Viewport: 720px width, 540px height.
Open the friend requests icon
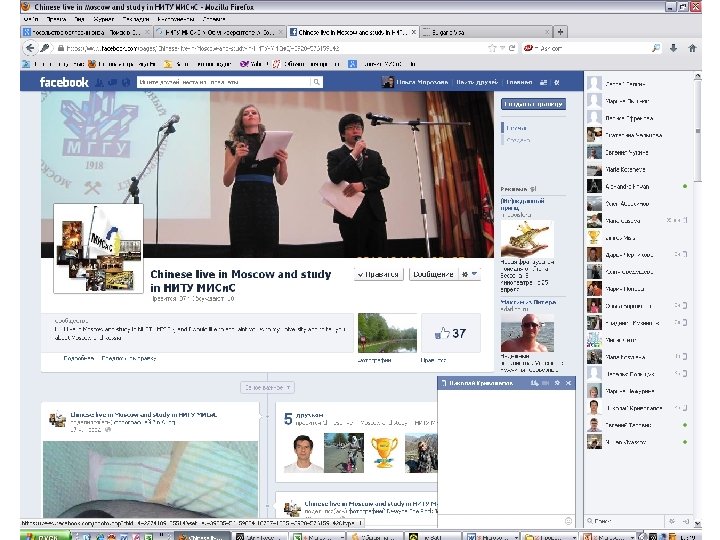click(x=99, y=83)
